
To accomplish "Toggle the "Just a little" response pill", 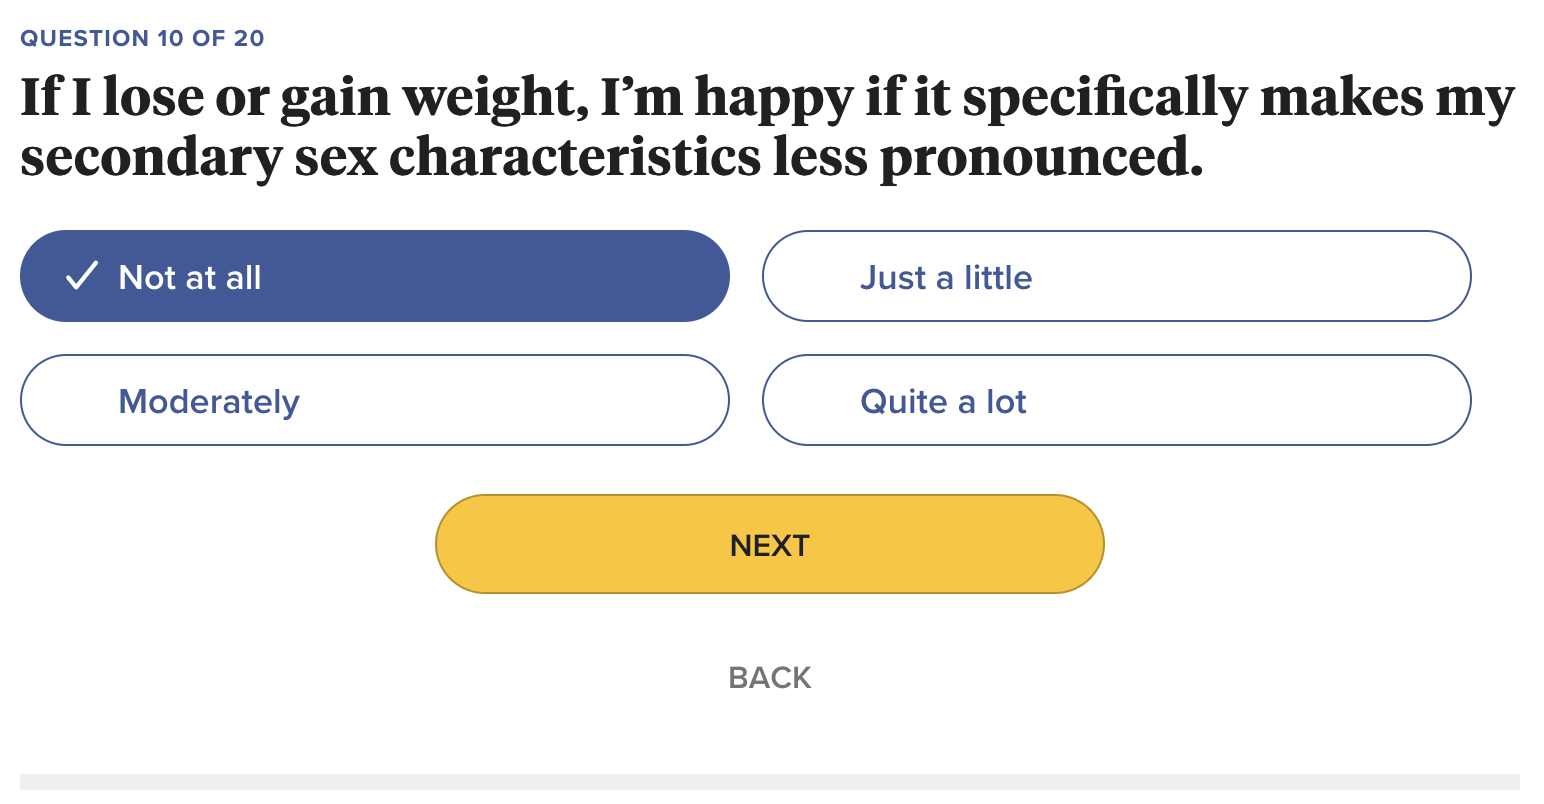I will pos(1116,276).
